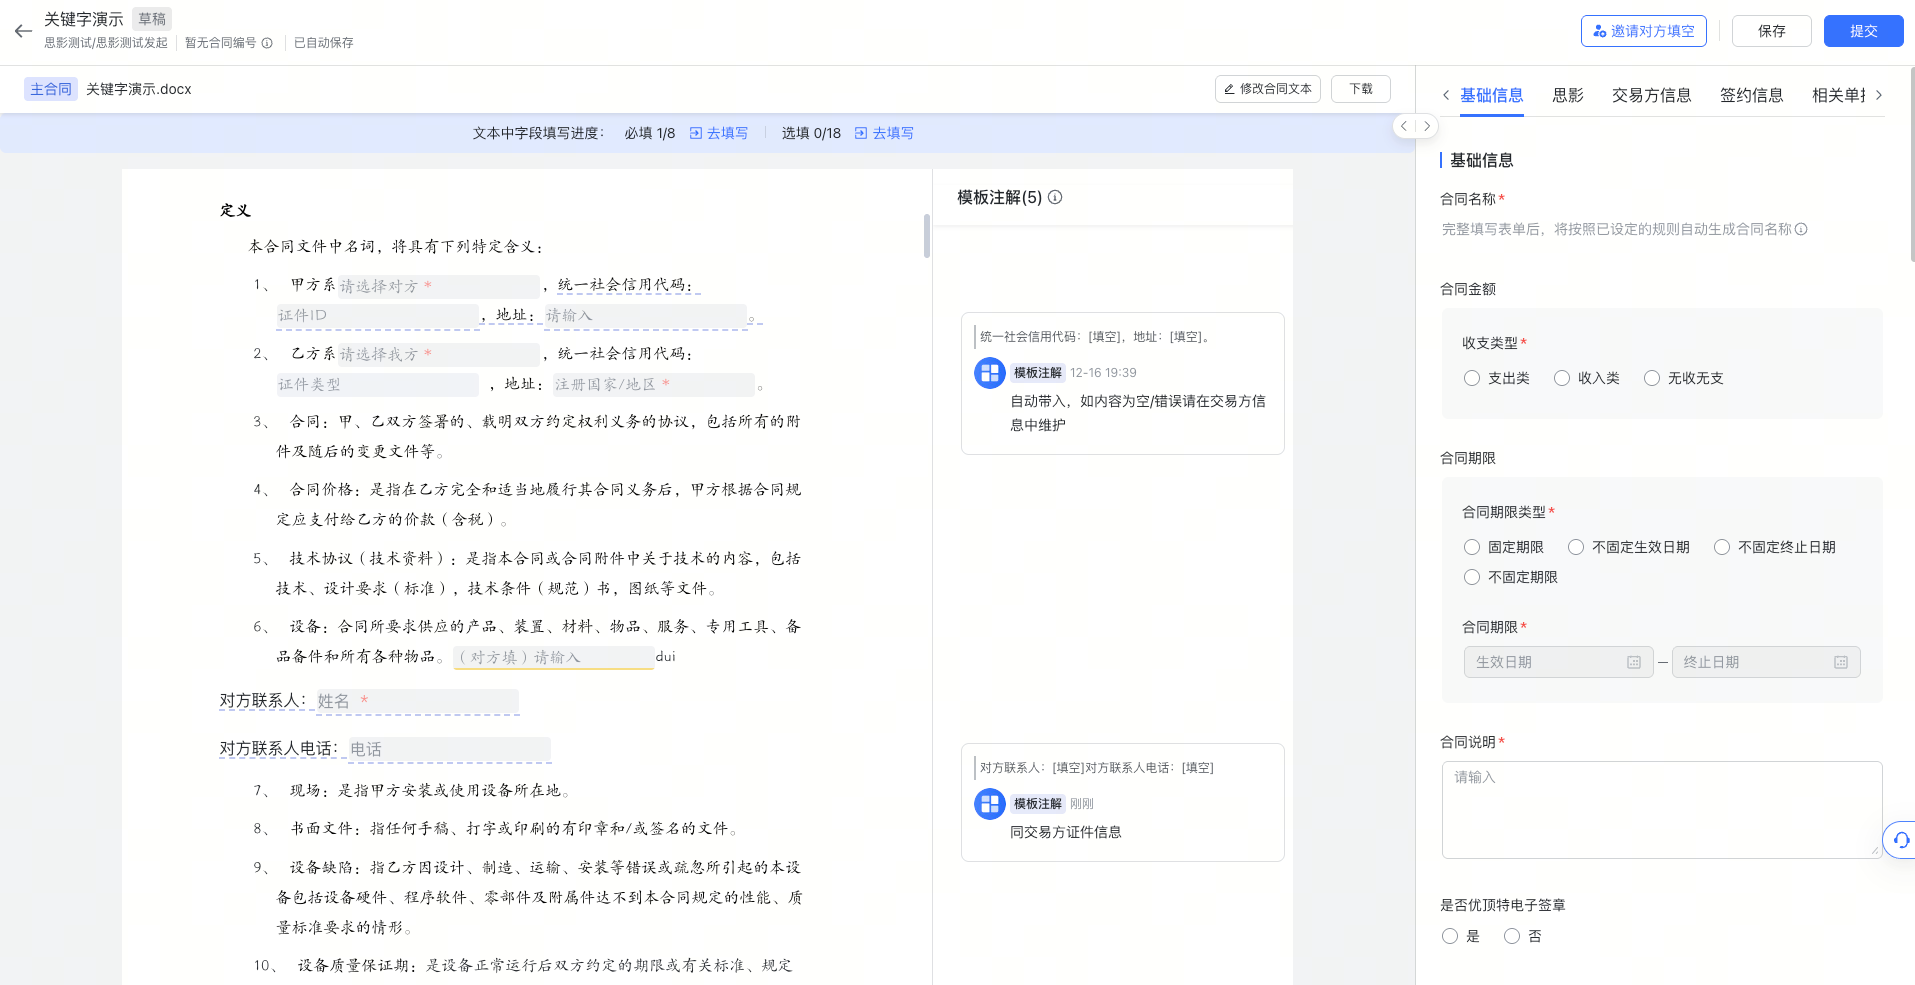Click the circular refresh icon at bottom right
This screenshot has width=1915, height=985.
[1899, 840]
